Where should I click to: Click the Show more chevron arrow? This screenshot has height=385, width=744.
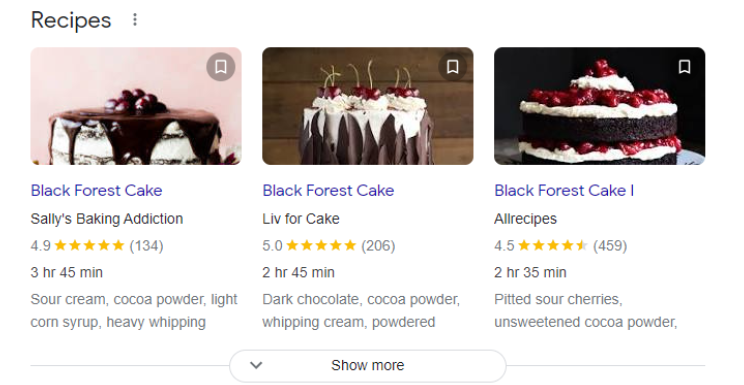[256, 366]
